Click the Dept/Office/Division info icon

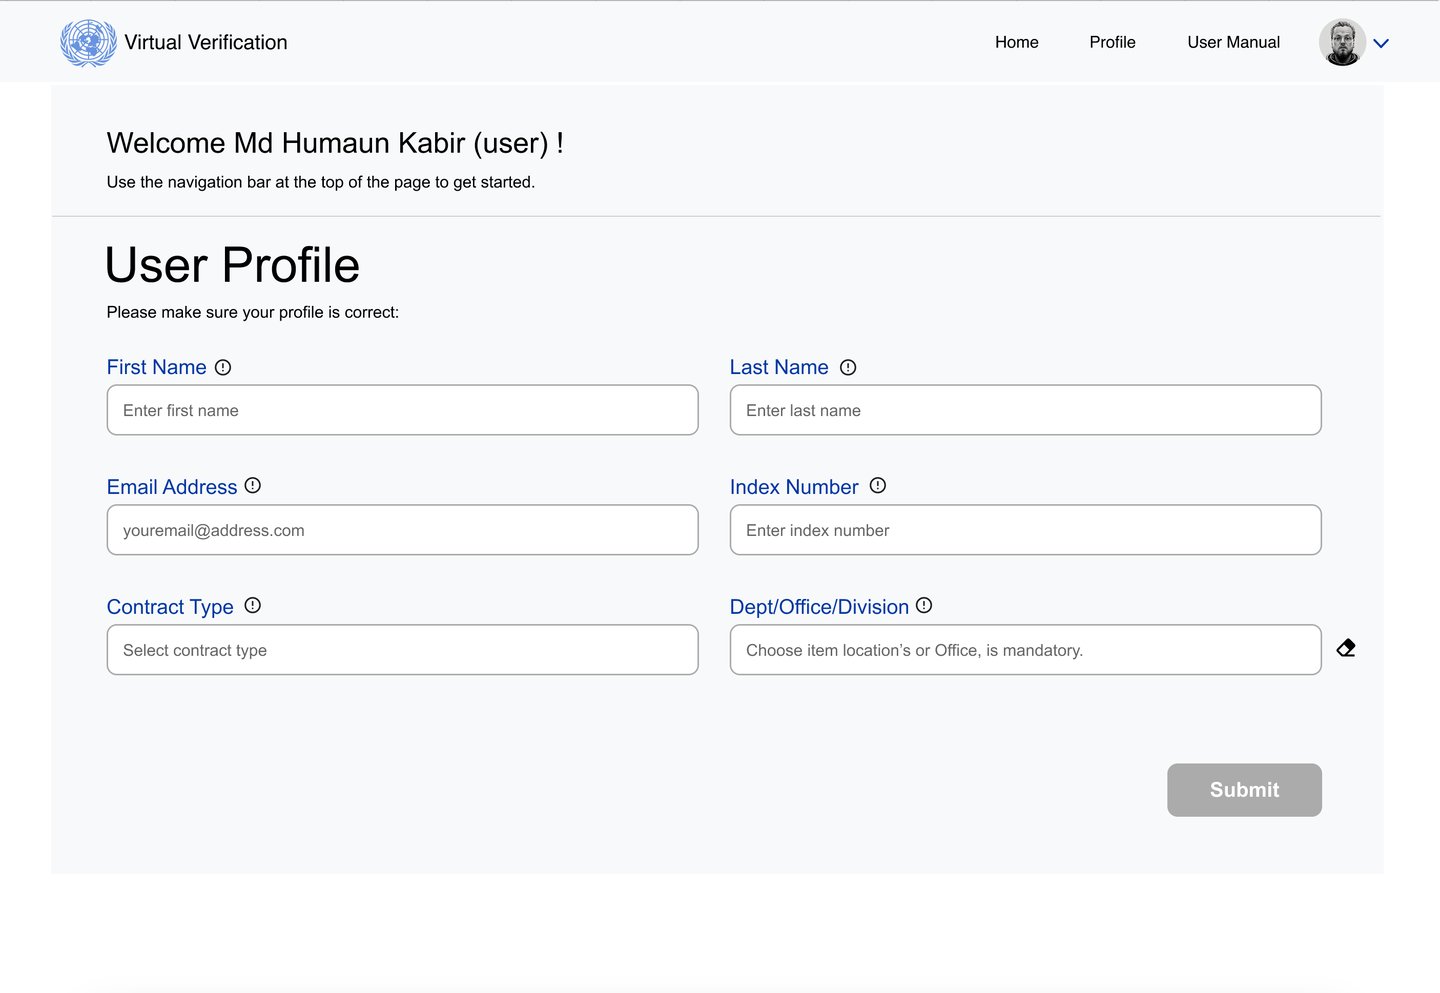pos(924,605)
